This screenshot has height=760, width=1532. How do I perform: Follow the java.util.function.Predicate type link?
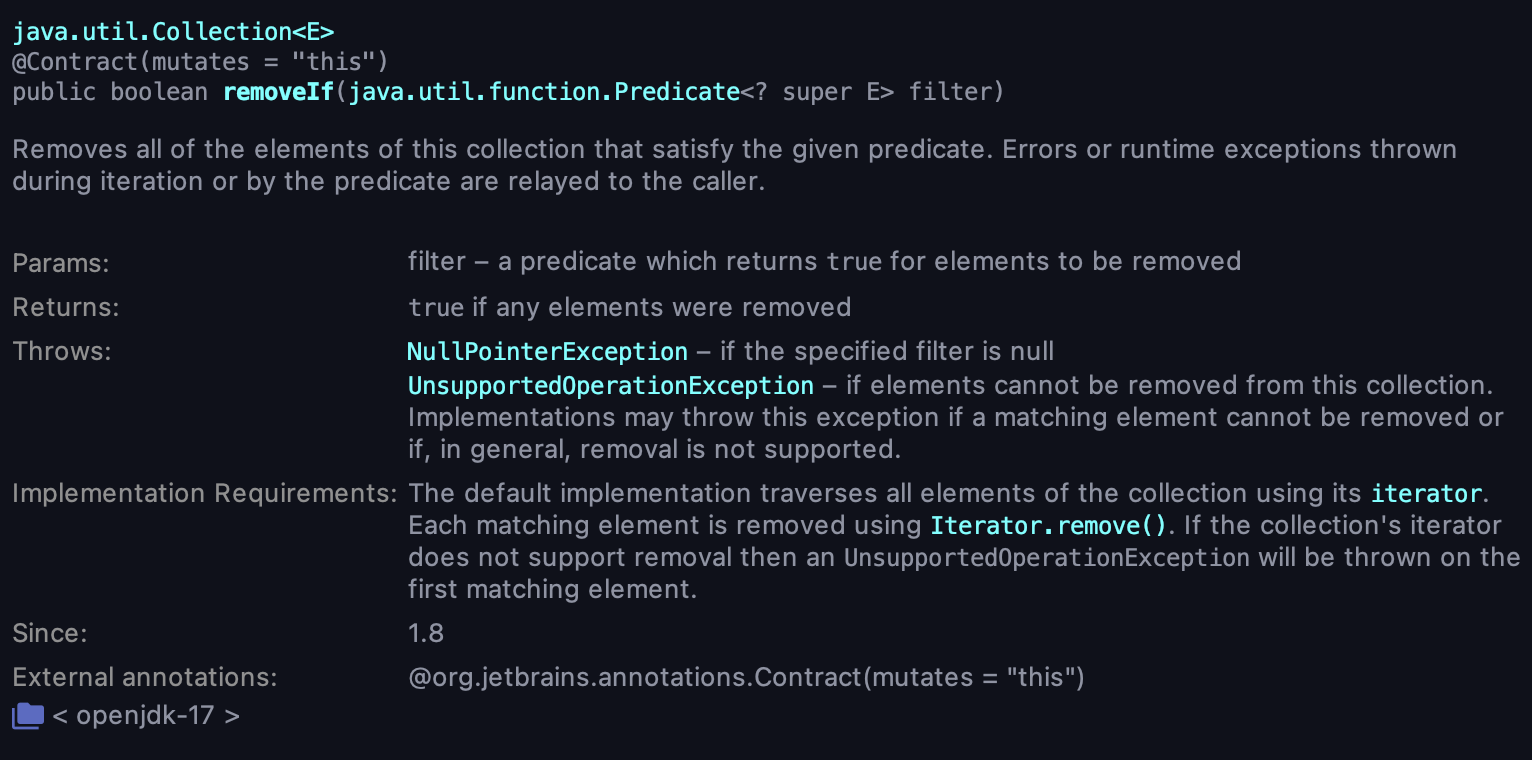(x=544, y=93)
